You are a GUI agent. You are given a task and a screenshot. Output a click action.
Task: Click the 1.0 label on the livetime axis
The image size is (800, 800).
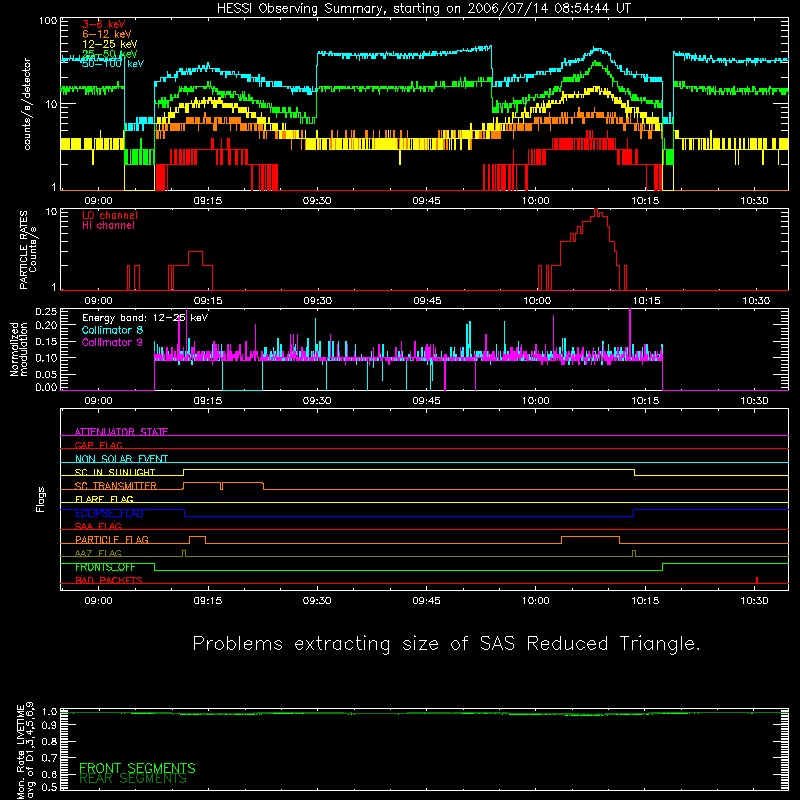tap(50, 711)
